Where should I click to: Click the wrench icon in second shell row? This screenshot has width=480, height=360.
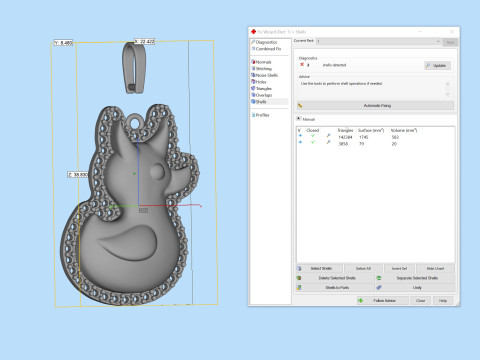click(328, 142)
